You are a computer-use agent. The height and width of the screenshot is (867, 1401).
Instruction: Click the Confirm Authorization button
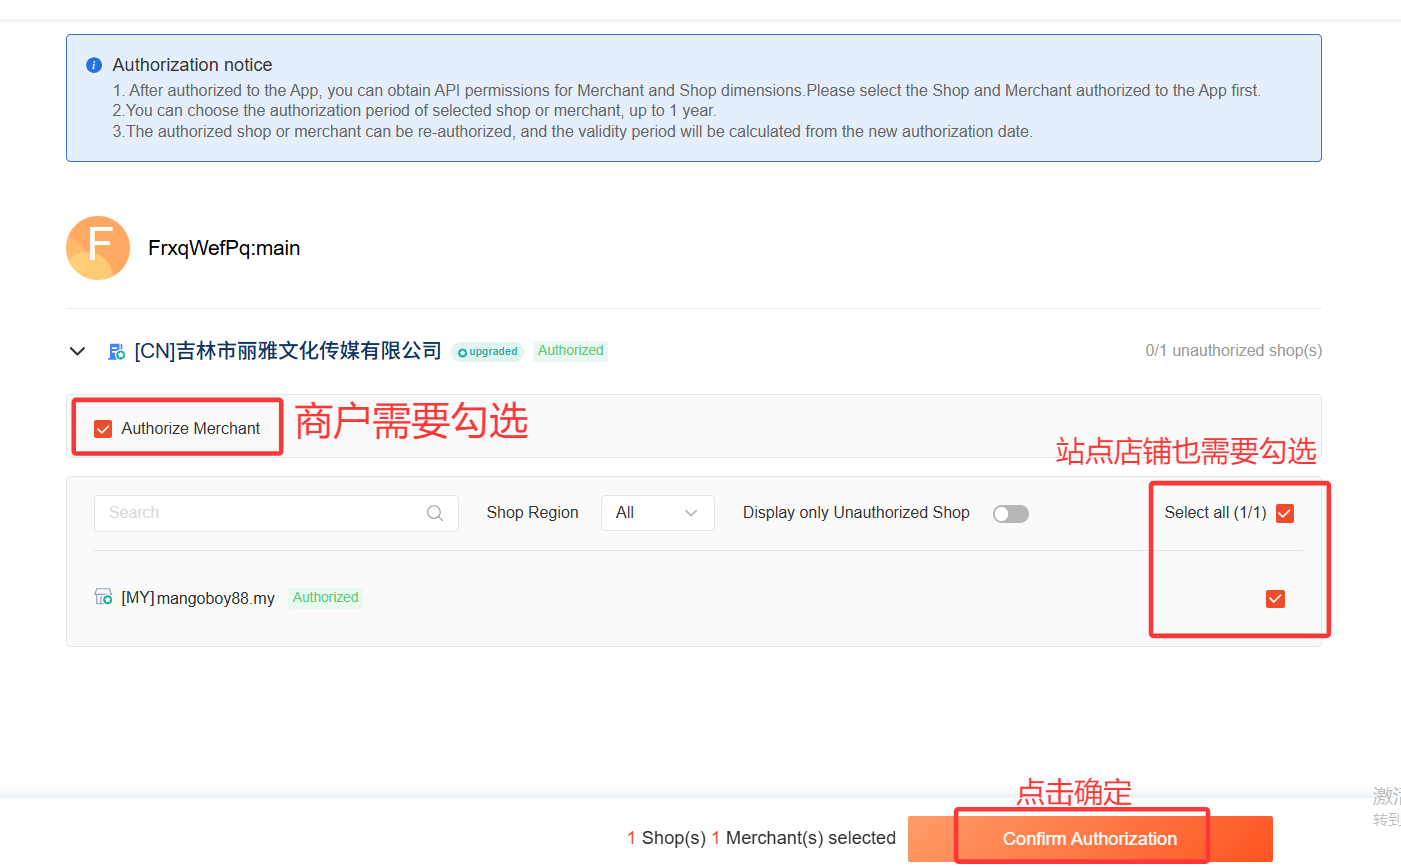tap(1089, 838)
